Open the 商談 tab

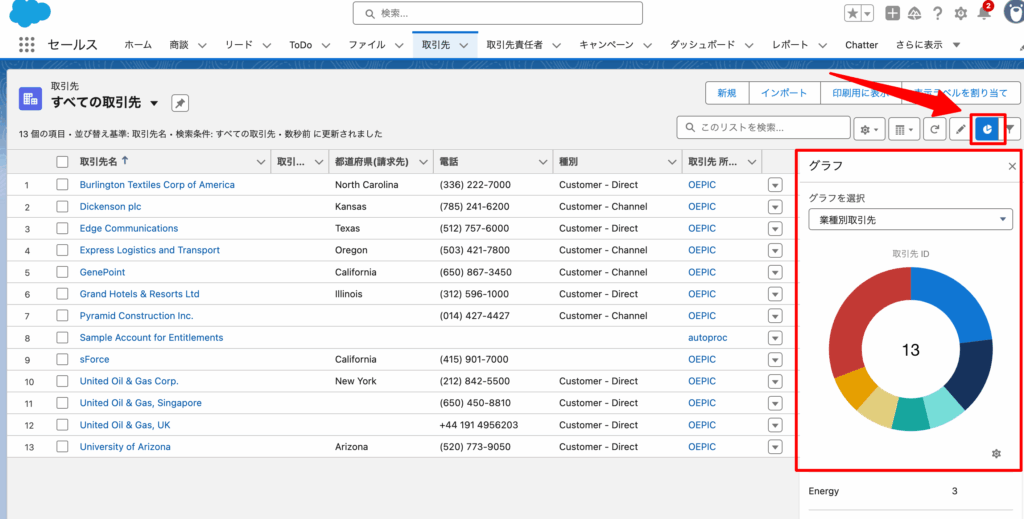(x=179, y=45)
